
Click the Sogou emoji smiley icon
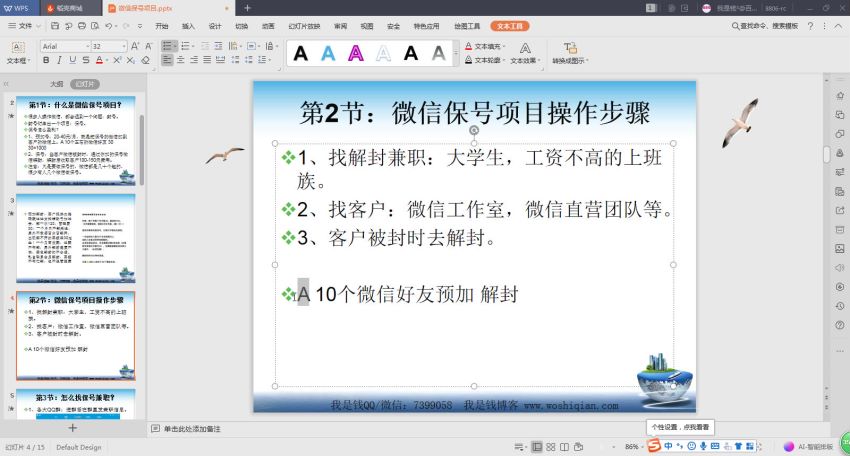pos(691,446)
